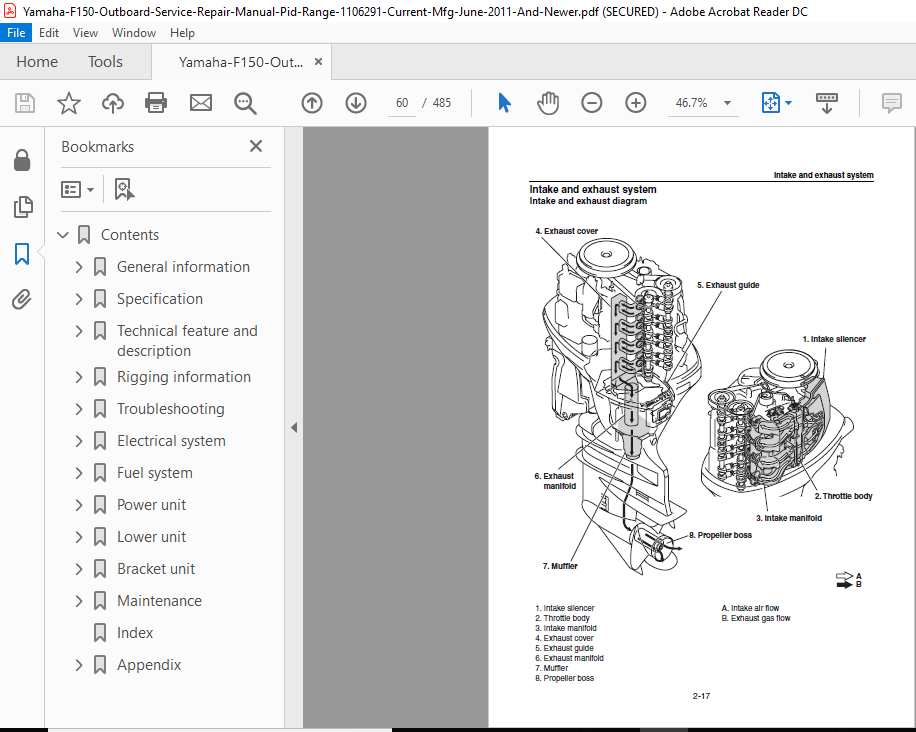Screen dimensions: 916x732
Task: Open the File menu
Action: (x=16, y=33)
